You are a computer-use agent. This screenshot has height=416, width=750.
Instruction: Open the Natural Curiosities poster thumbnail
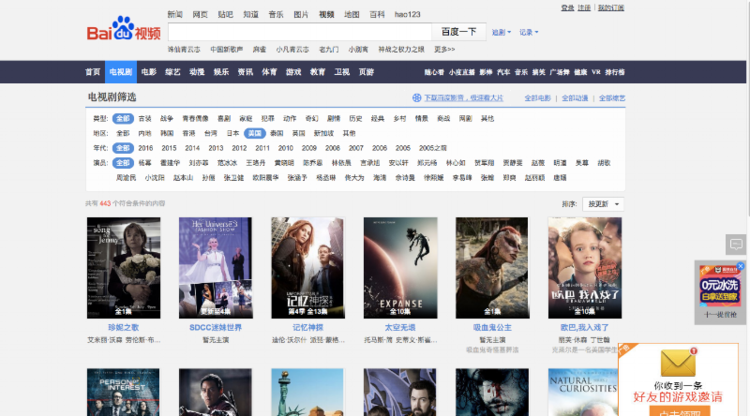(583, 392)
